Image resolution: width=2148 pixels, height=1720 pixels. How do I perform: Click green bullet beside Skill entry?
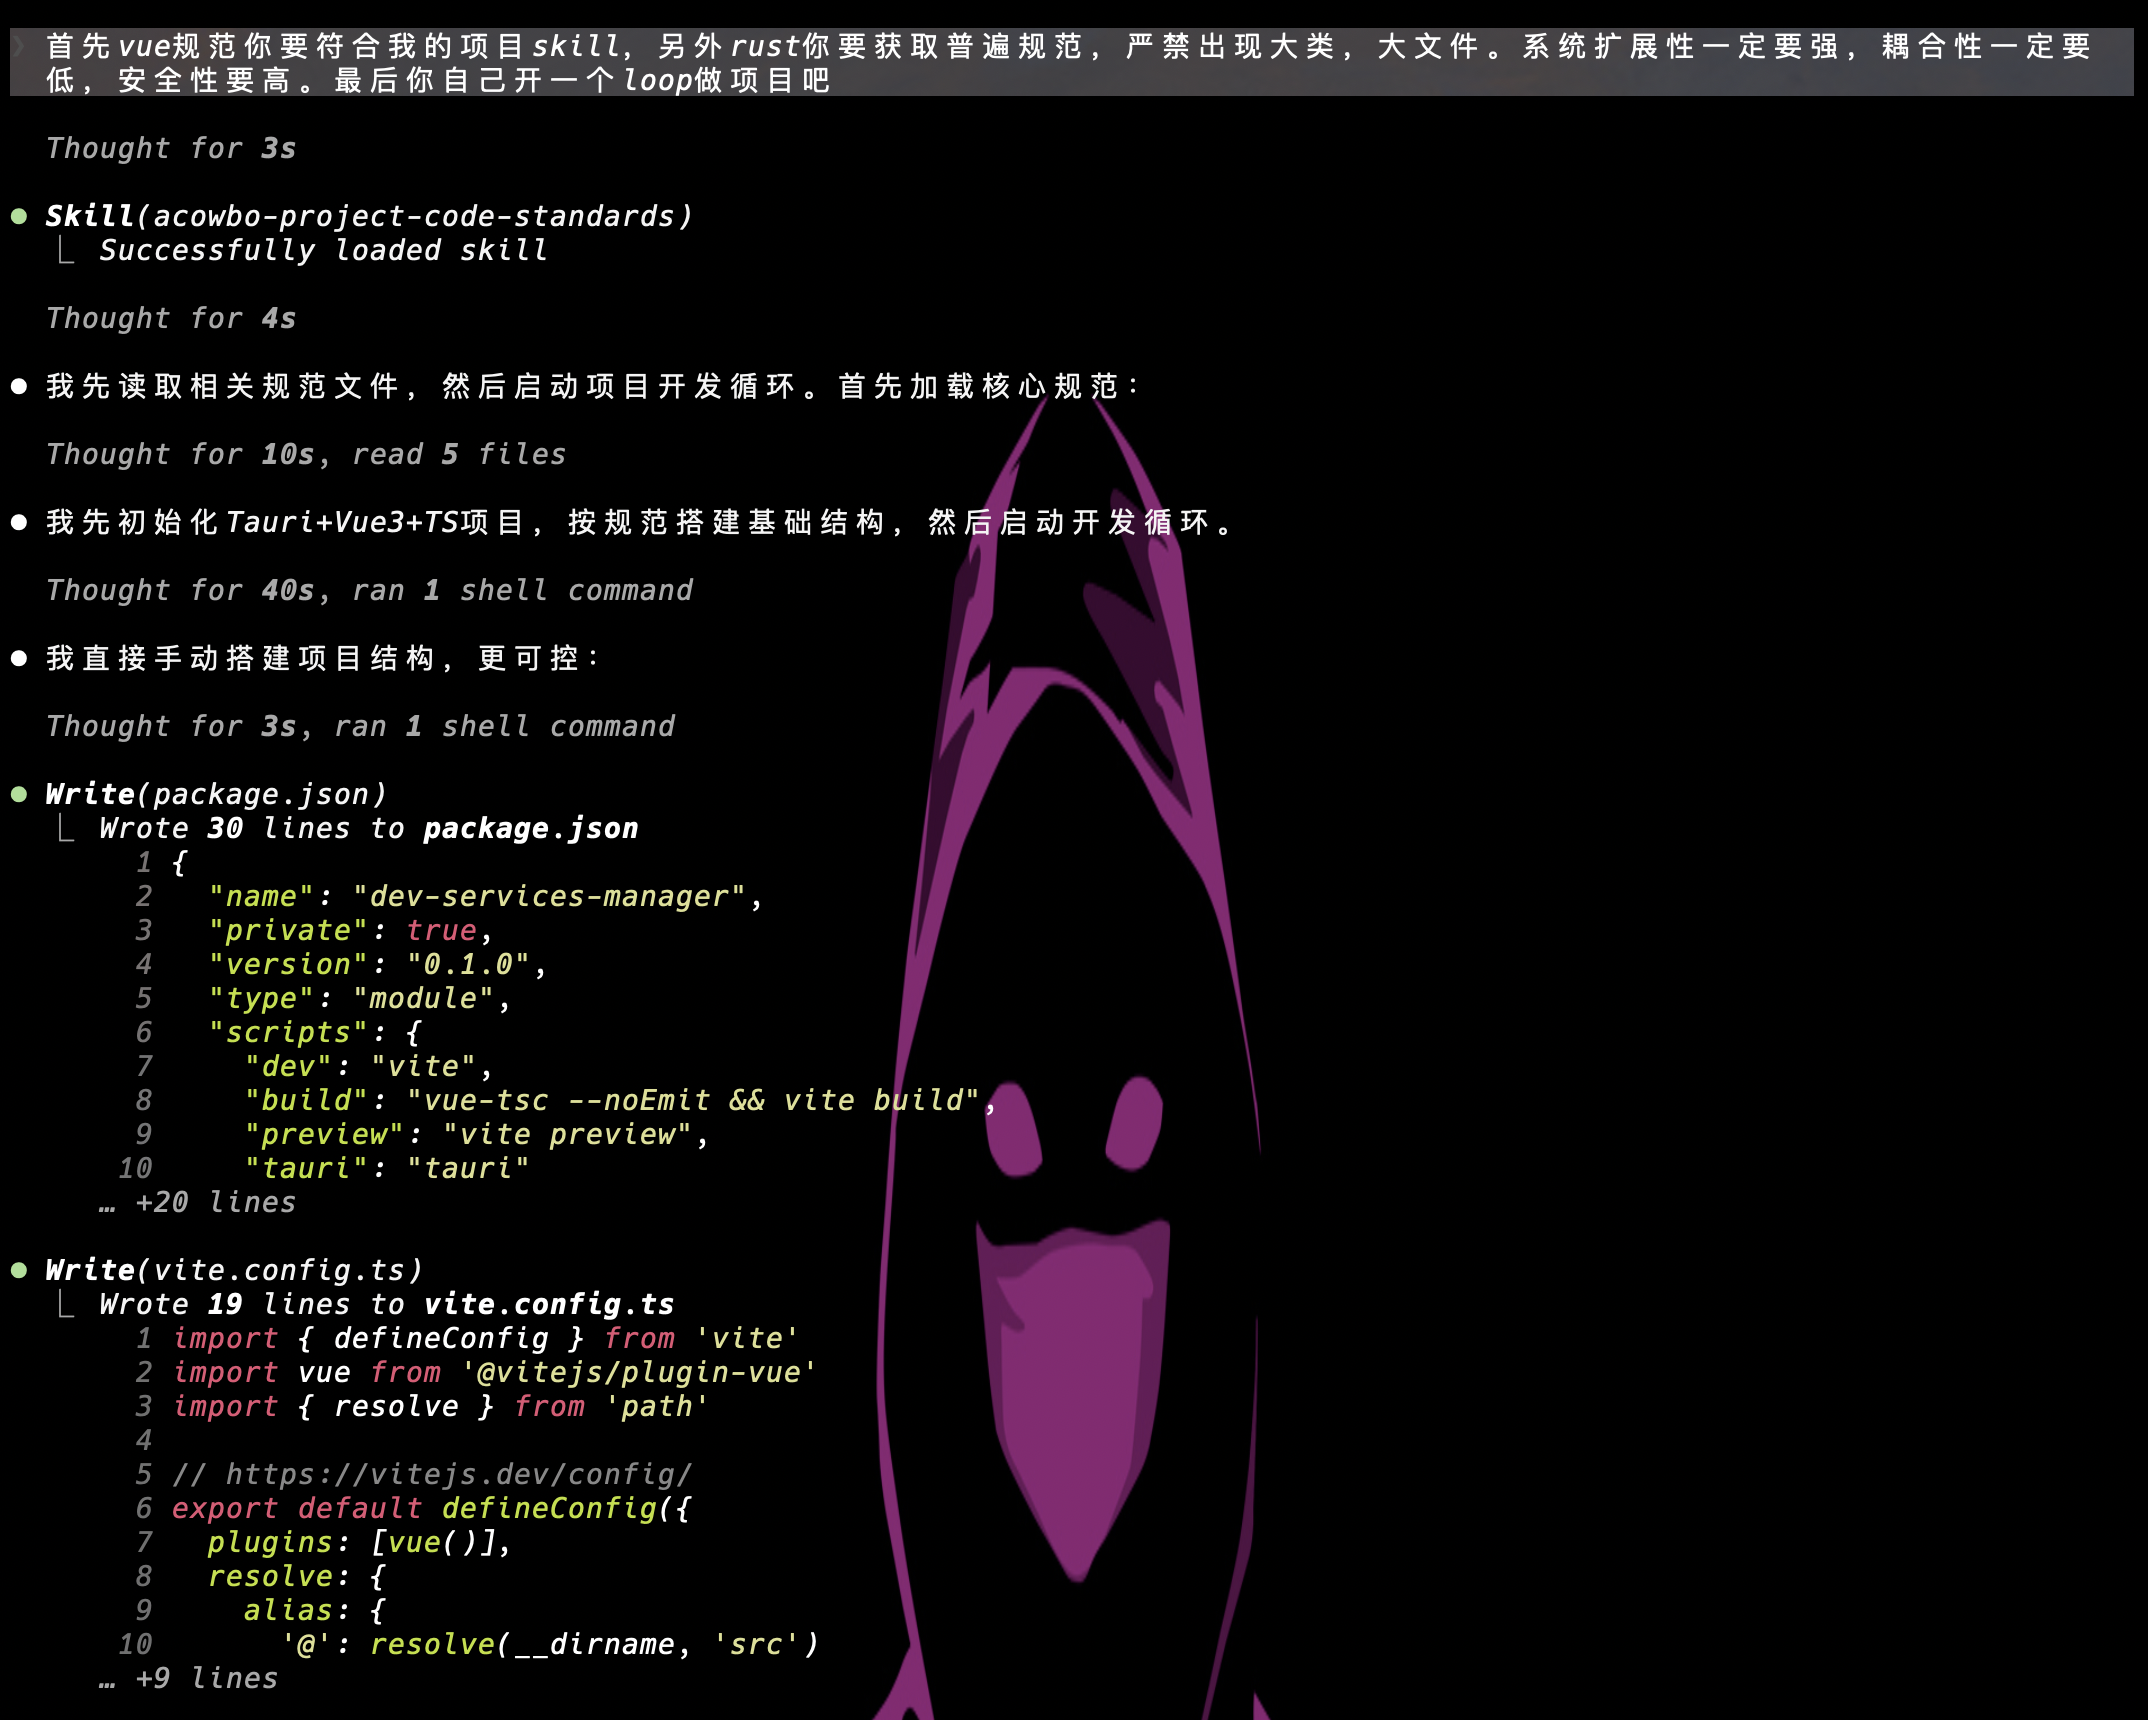pyautogui.click(x=19, y=216)
